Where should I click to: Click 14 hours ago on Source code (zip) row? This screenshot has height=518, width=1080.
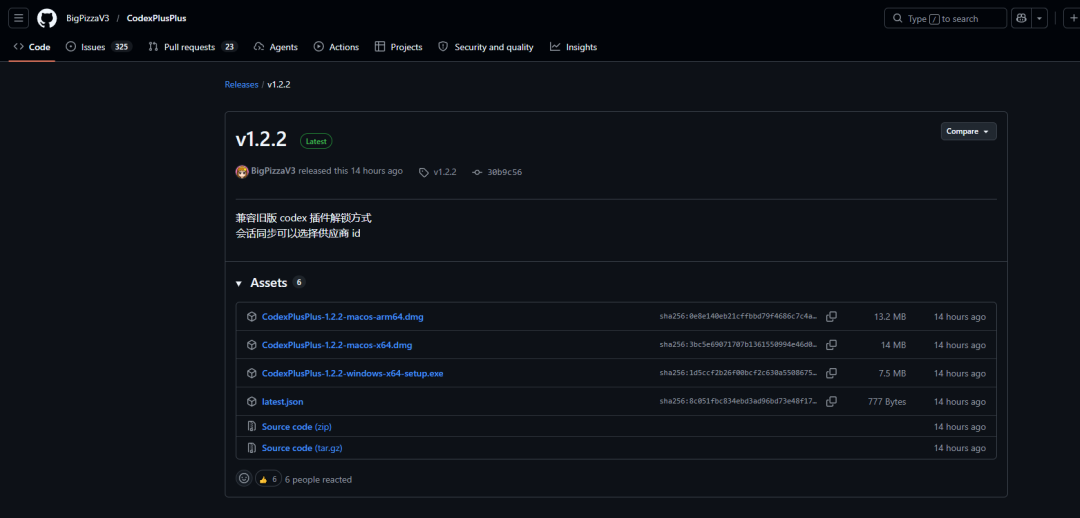pyautogui.click(x=959, y=426)
